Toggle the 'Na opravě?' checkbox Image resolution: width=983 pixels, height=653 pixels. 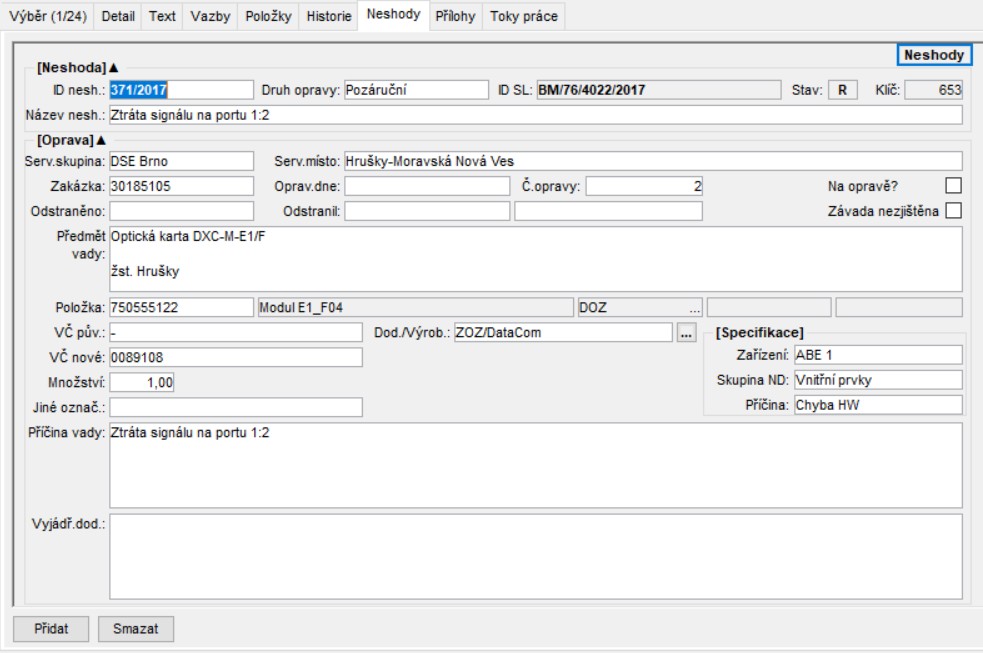[x=953, y=185]
